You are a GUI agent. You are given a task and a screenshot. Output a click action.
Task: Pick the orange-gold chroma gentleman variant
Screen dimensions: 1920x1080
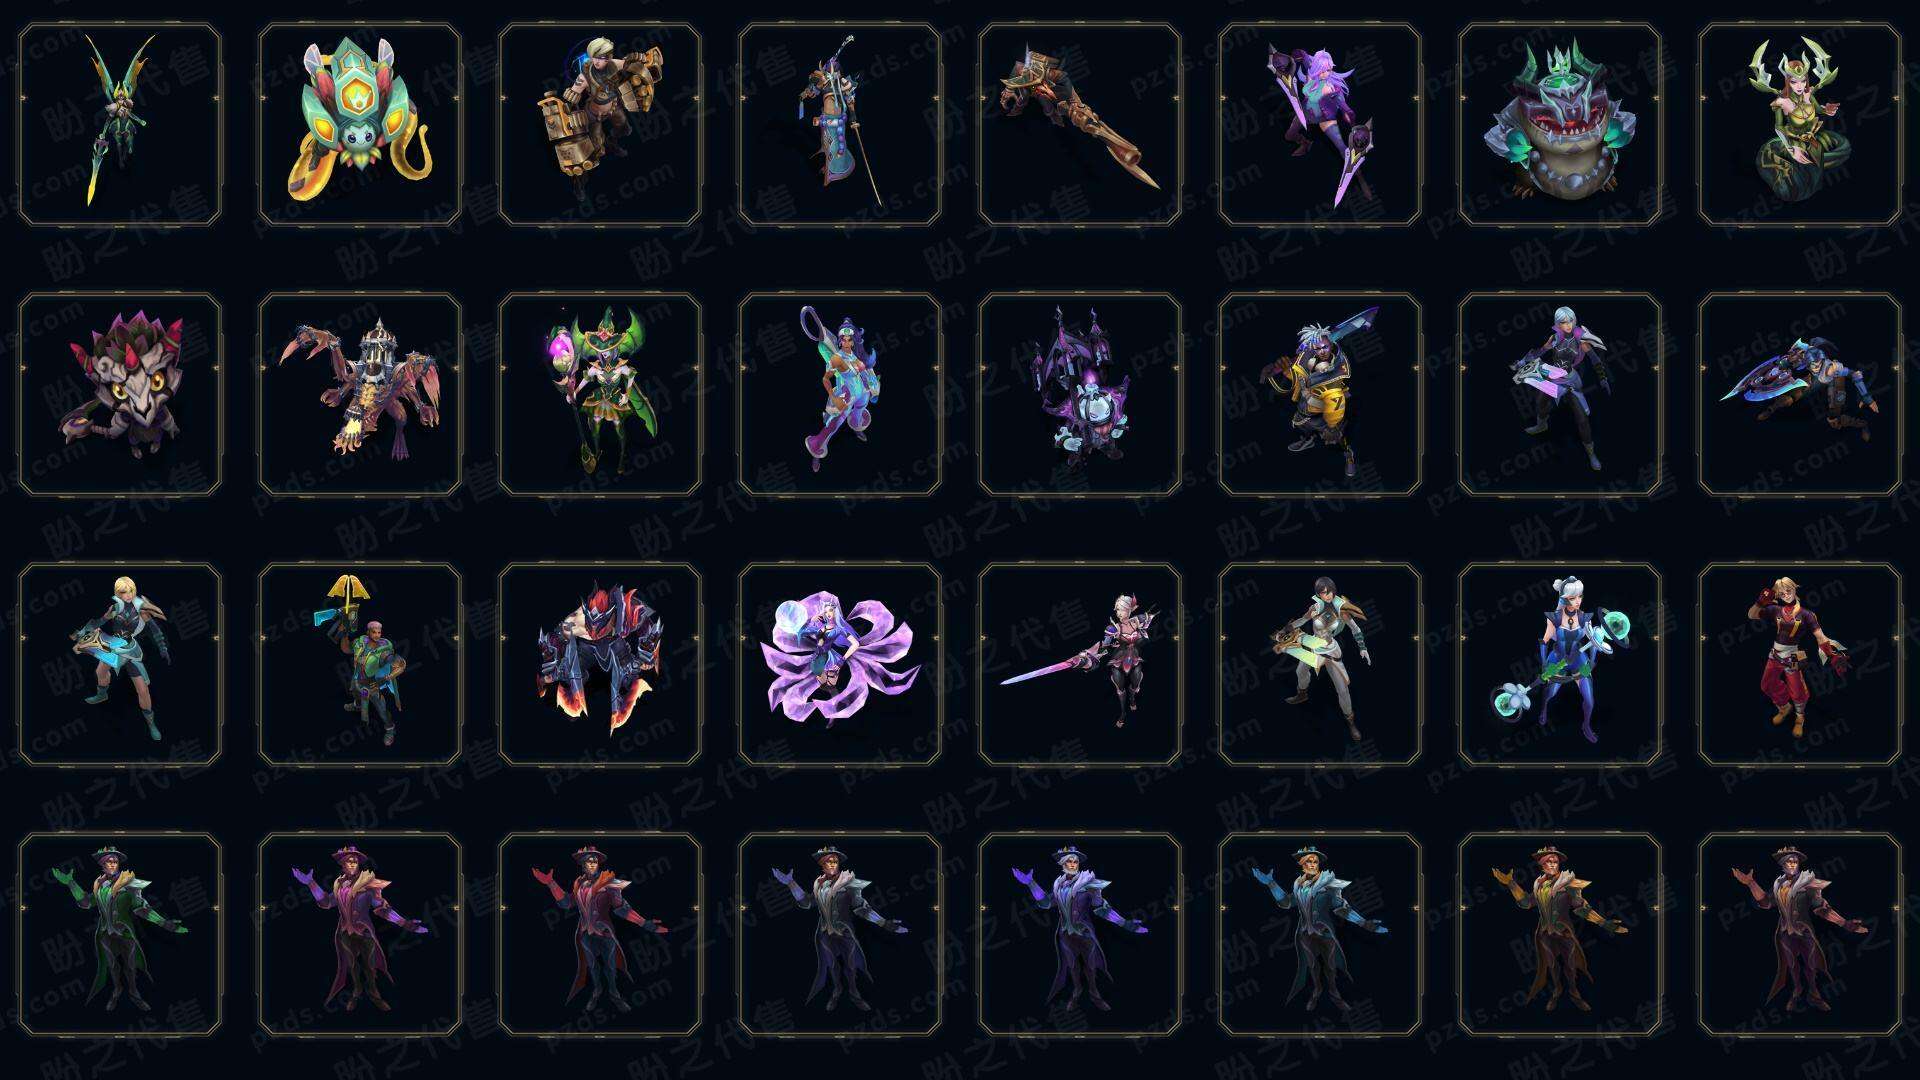click(1560, 934)
